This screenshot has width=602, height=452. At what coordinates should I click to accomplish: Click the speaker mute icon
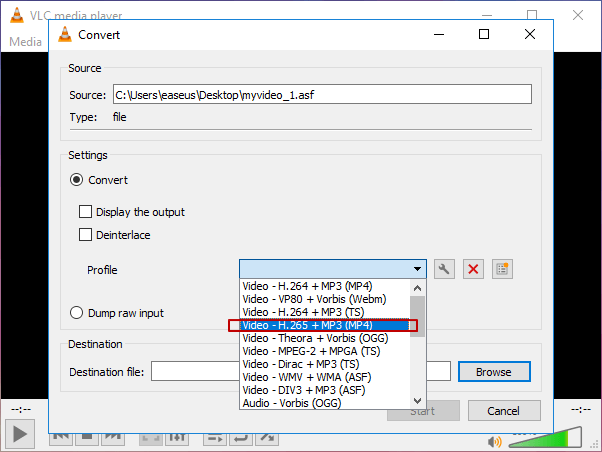pyautogui.click(x=494, y=441)
